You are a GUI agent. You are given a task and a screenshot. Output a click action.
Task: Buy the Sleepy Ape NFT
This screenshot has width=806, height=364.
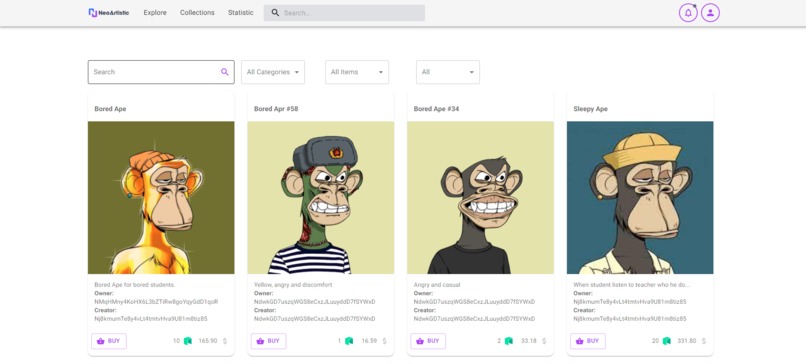[588, 341]
